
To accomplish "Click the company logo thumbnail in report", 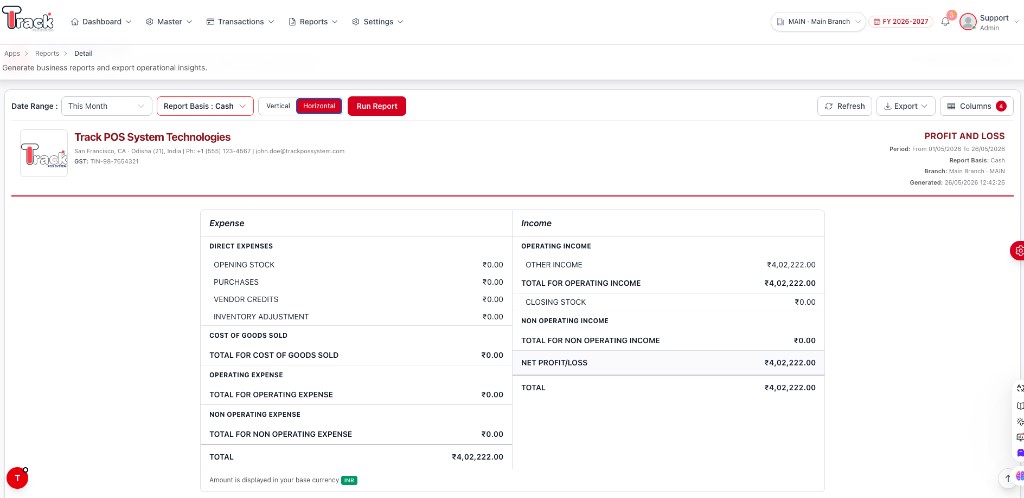I will point(44,153).
